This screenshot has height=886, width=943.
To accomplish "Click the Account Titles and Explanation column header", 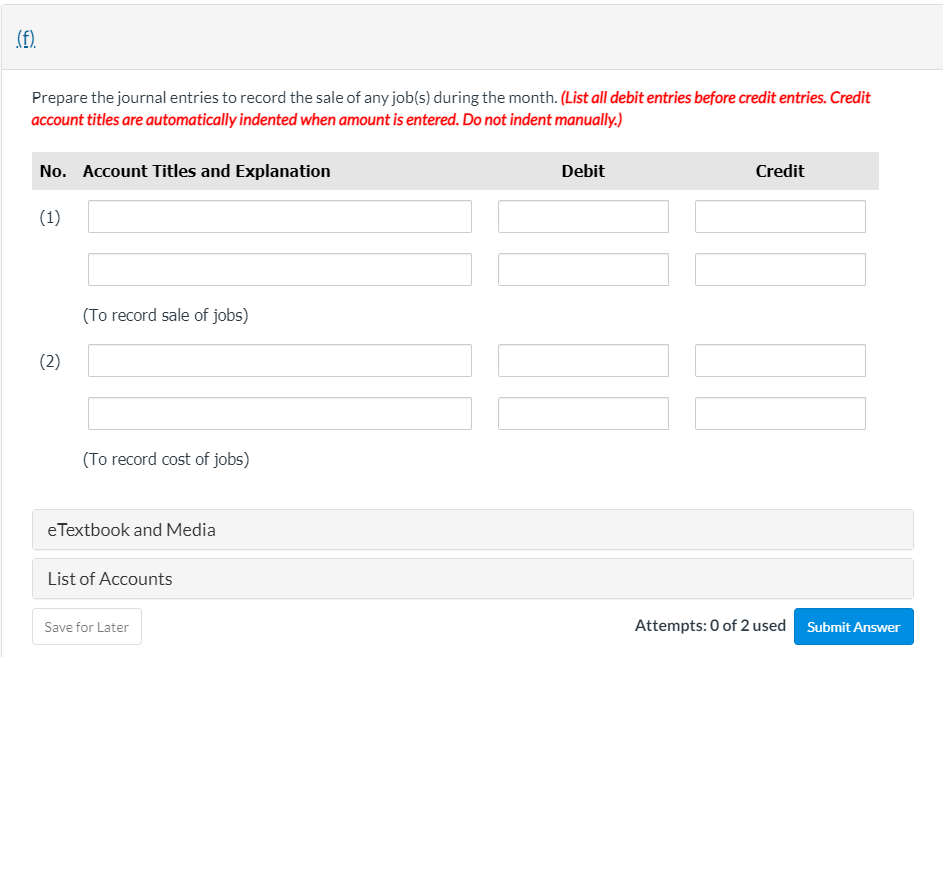I will (207, 171).
